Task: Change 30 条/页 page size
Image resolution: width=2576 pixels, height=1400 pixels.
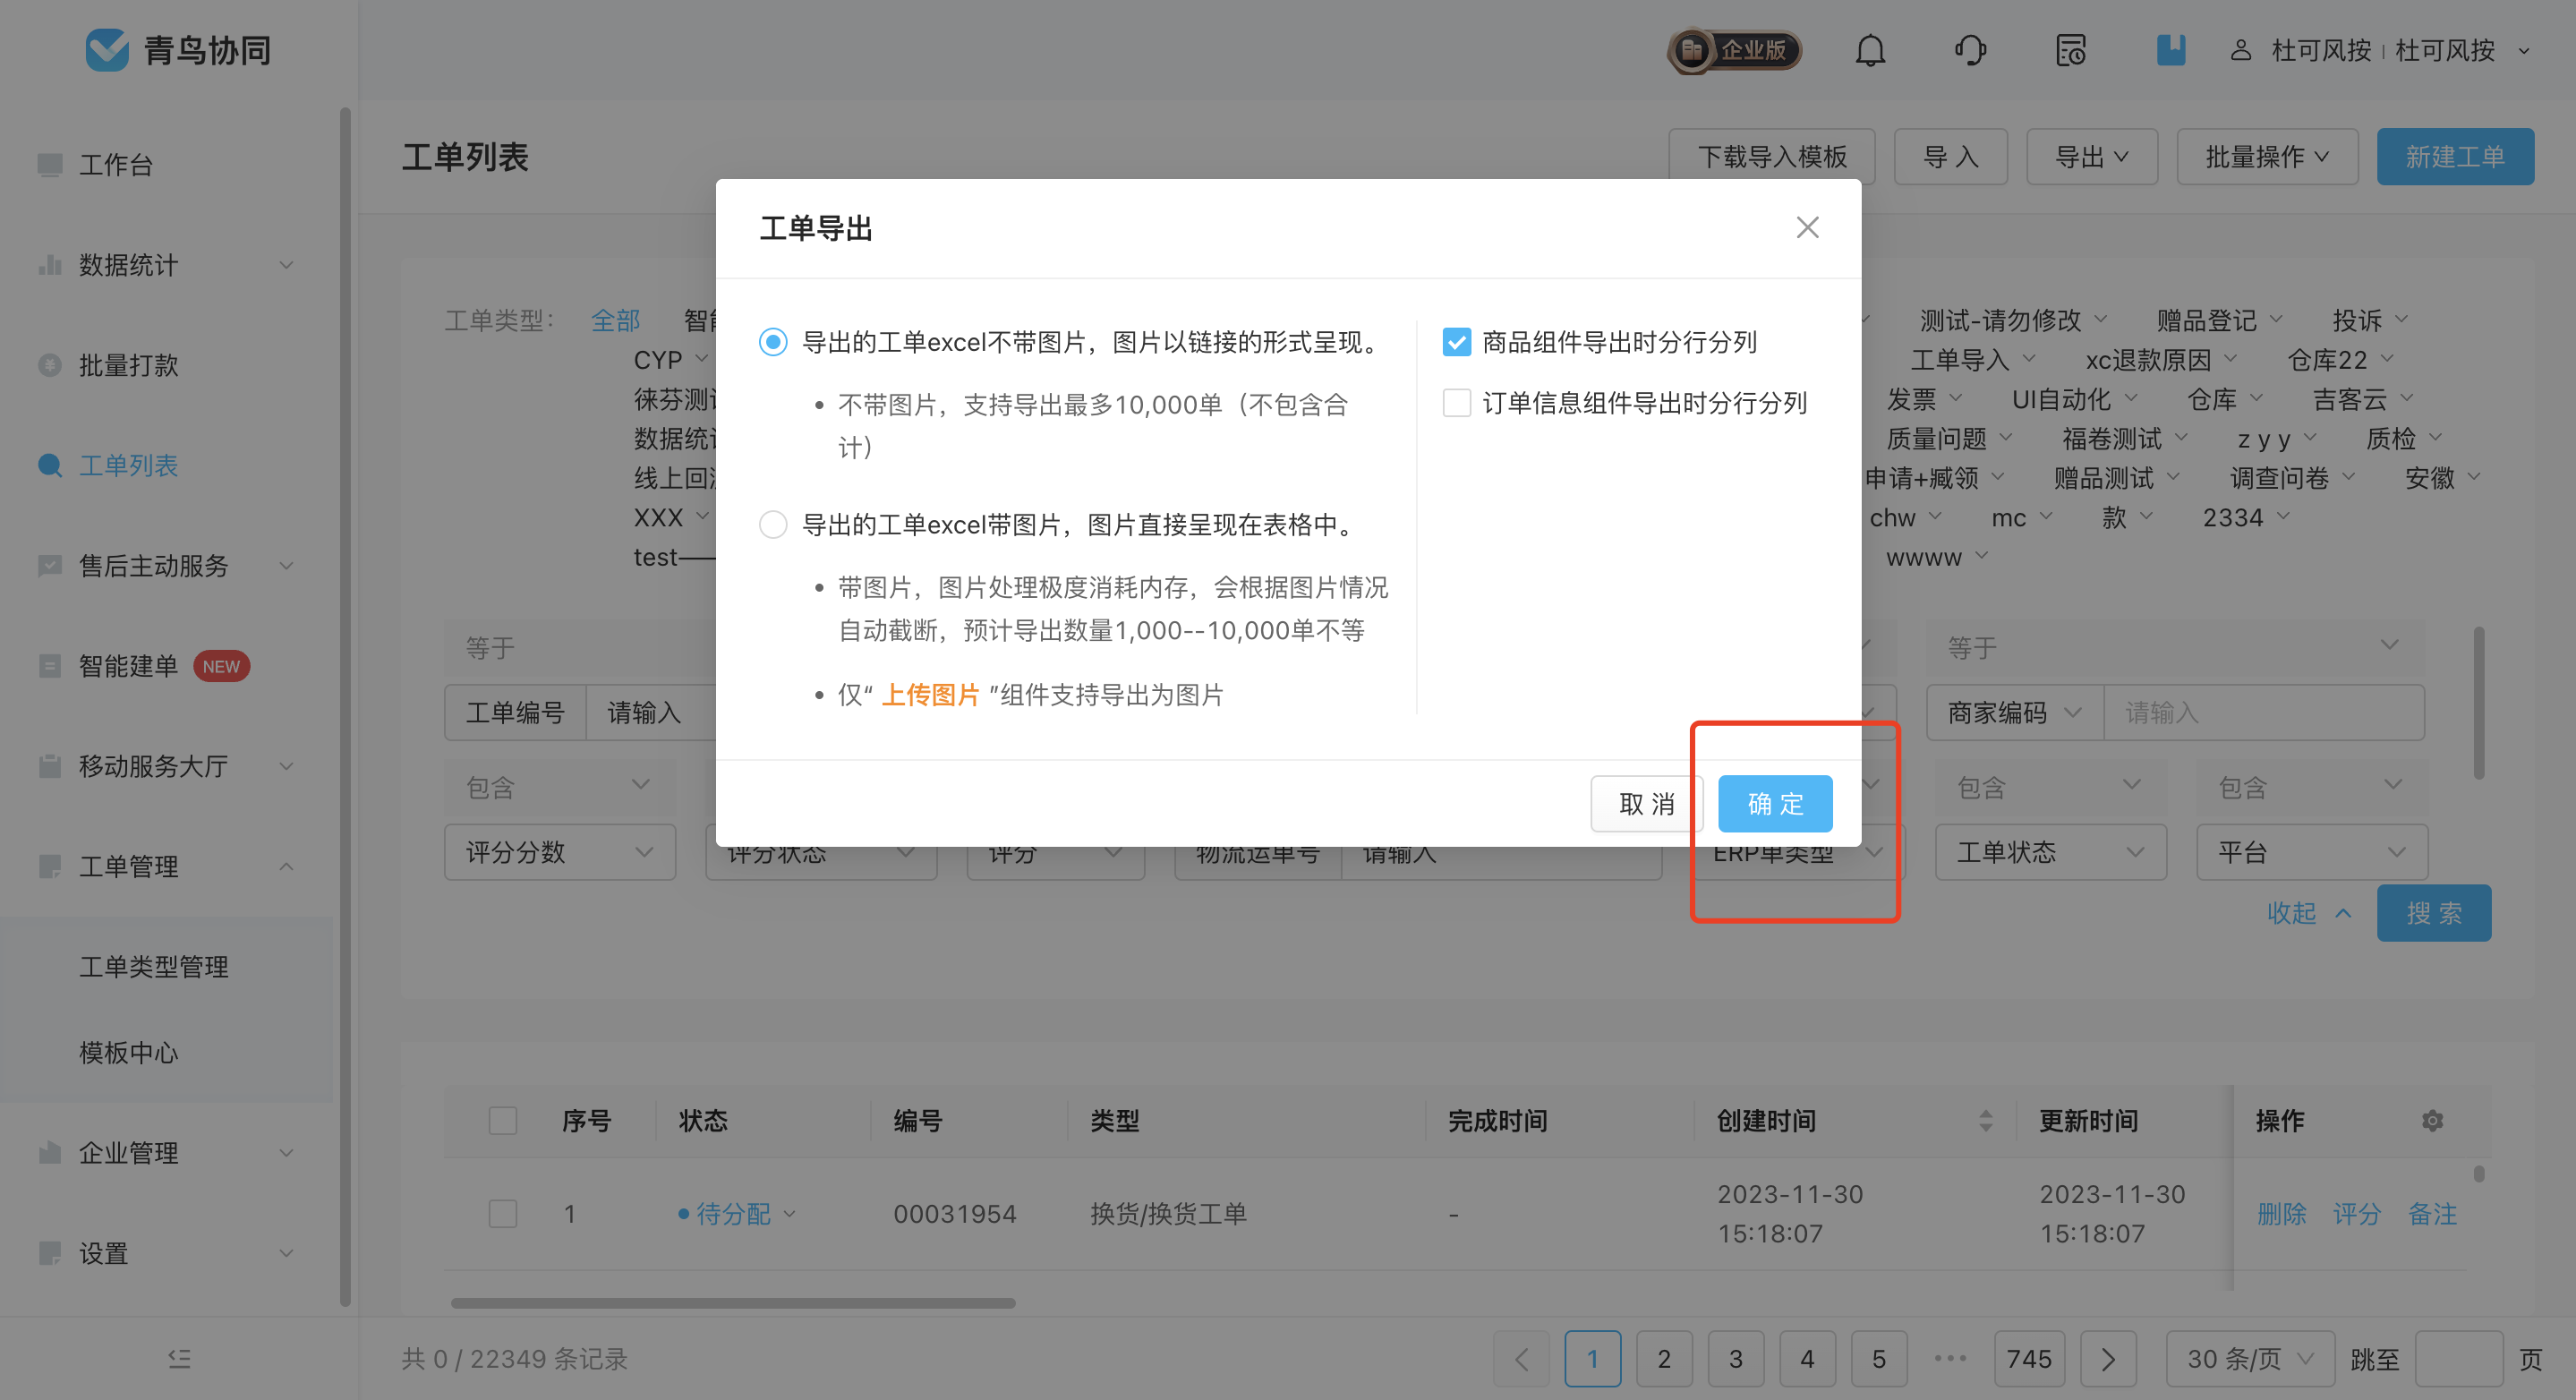Action: [x=2250, y=1358]
